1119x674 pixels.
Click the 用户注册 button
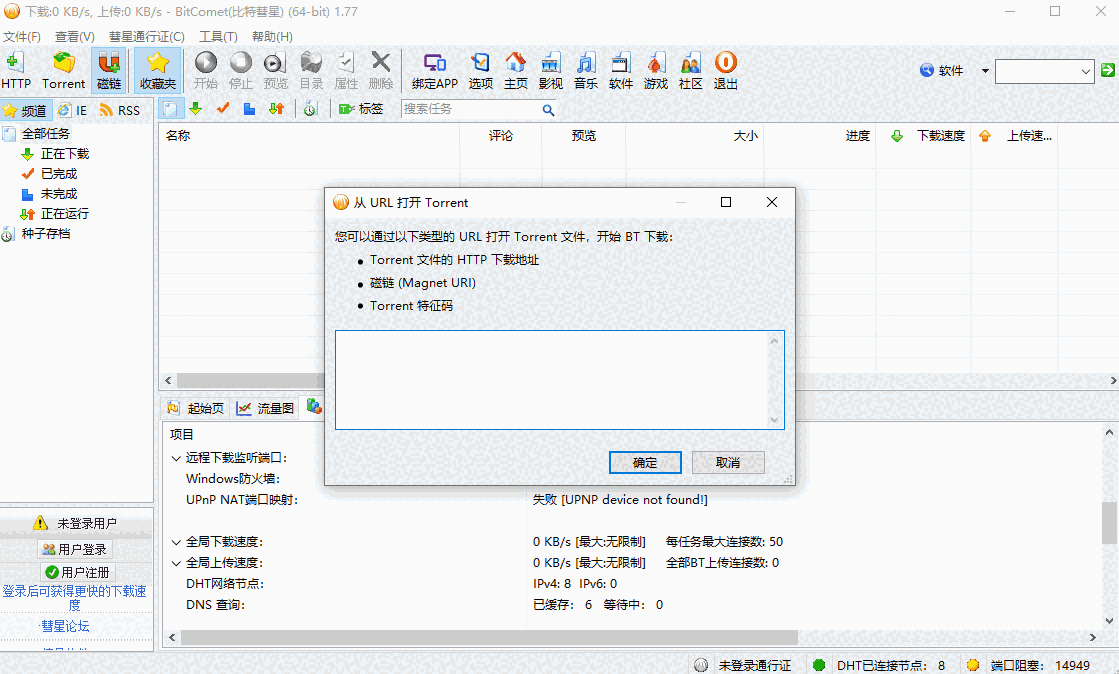tap(77, 572)
